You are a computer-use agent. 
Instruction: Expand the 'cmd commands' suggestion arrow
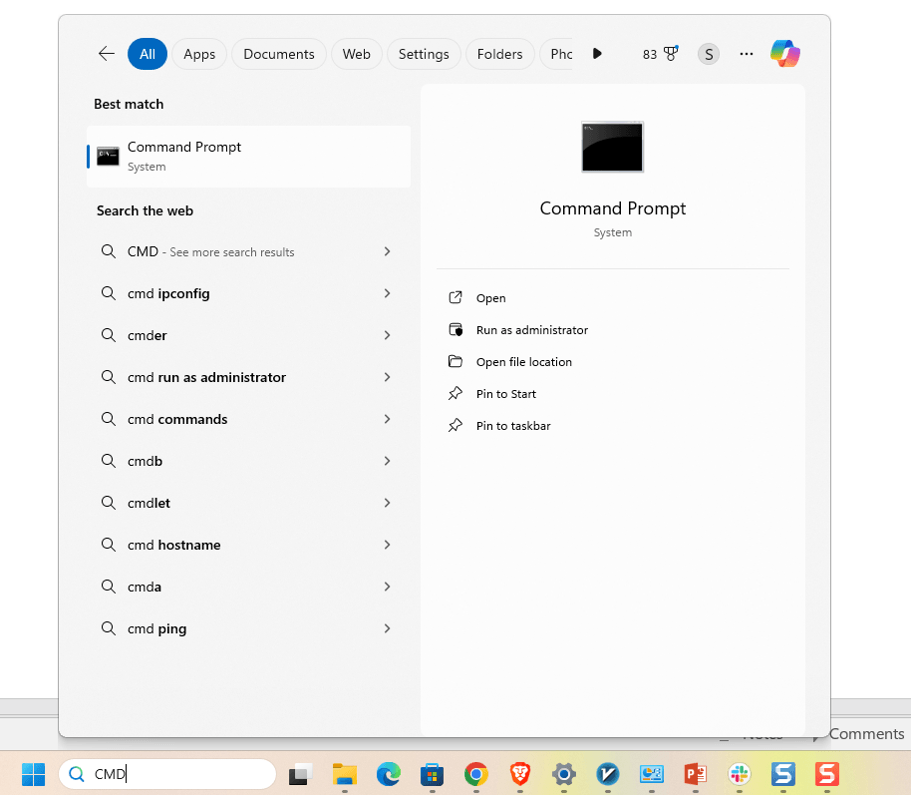coord(387,420)
